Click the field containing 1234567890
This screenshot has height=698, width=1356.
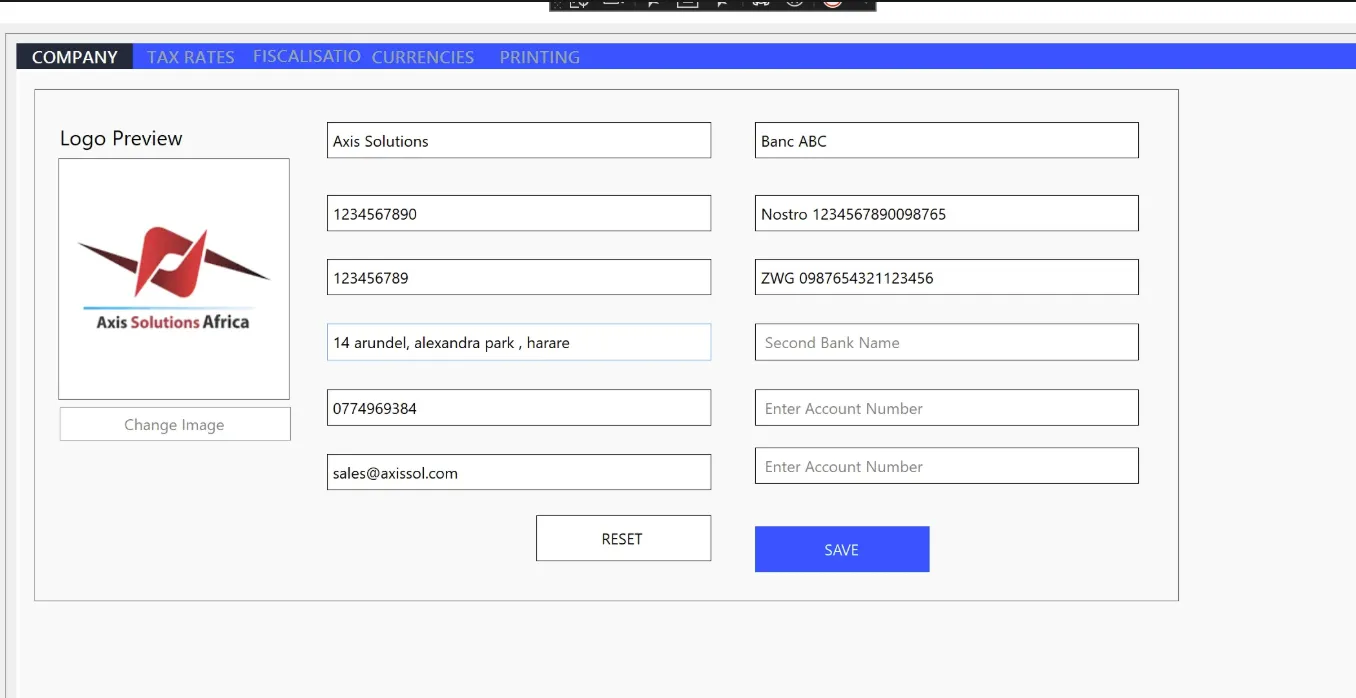point(519,213)
